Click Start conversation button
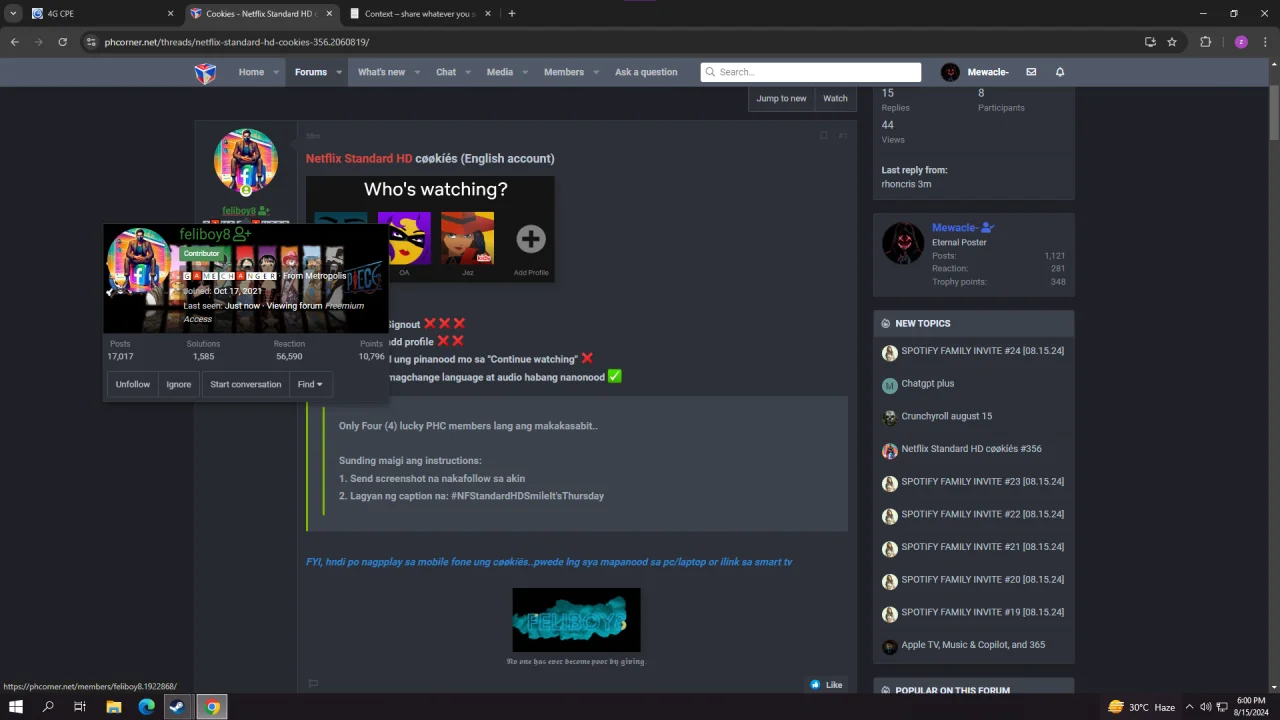1280x720 pixels. [x=246, y=384]
